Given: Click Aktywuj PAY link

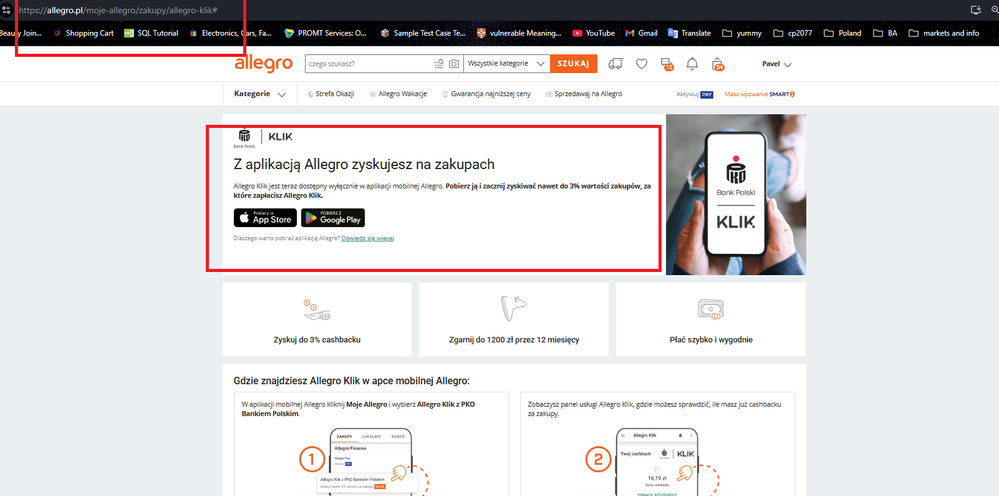Looking at the screenshot, I should [x=694, y=94].
